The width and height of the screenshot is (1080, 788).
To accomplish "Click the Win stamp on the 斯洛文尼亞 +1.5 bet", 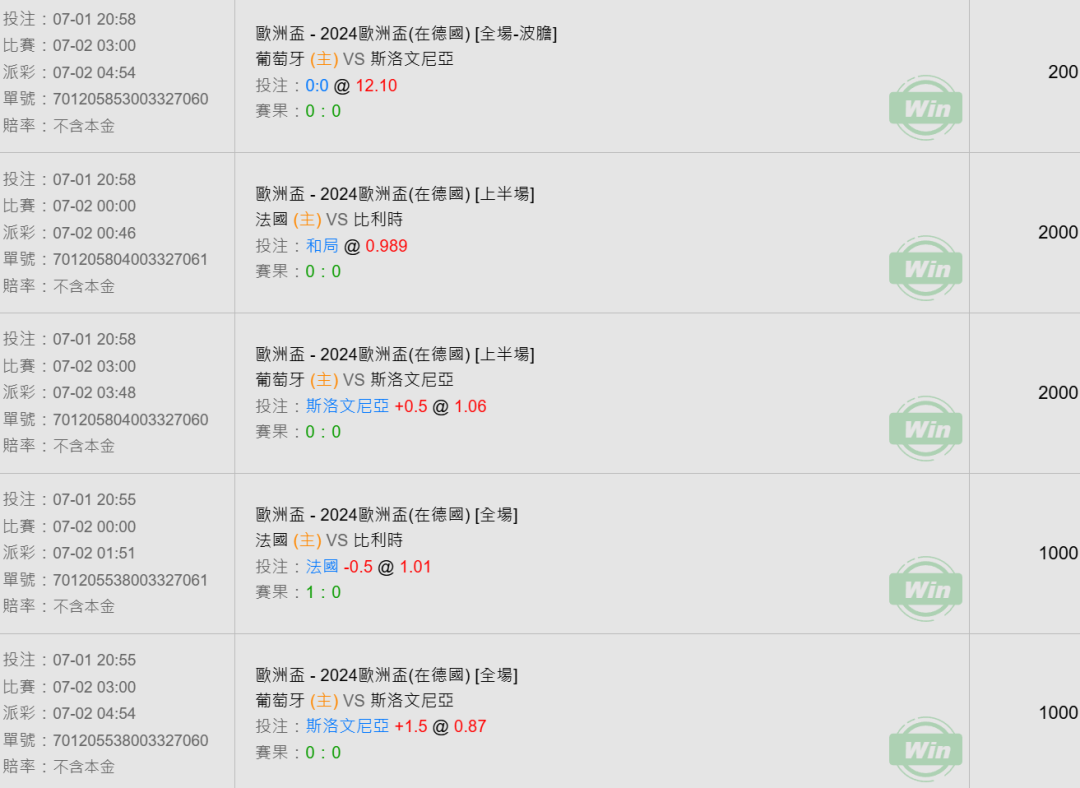I will (925, 750).
